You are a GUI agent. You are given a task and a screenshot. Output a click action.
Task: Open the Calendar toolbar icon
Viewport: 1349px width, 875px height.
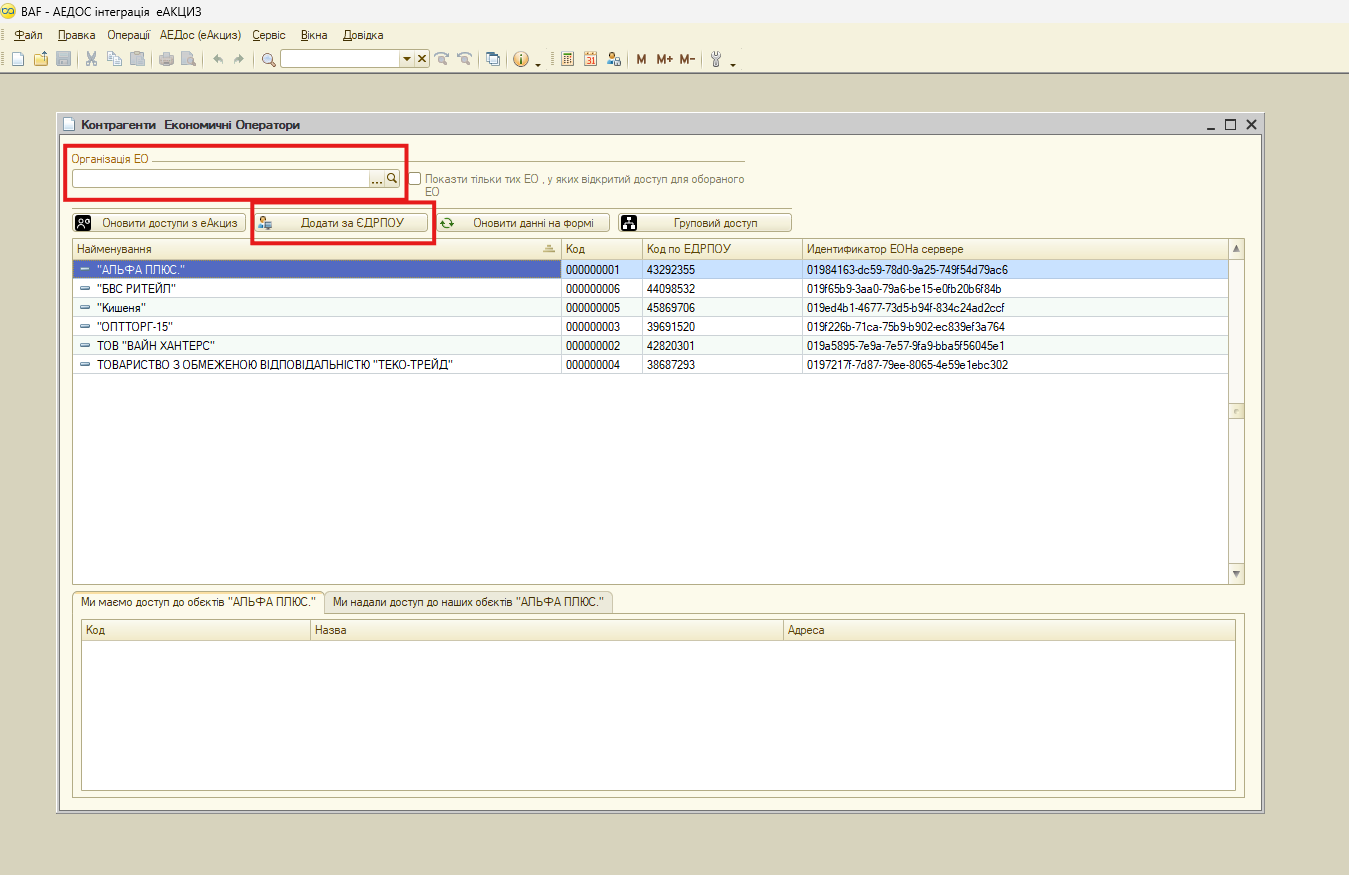click(591, 59)
